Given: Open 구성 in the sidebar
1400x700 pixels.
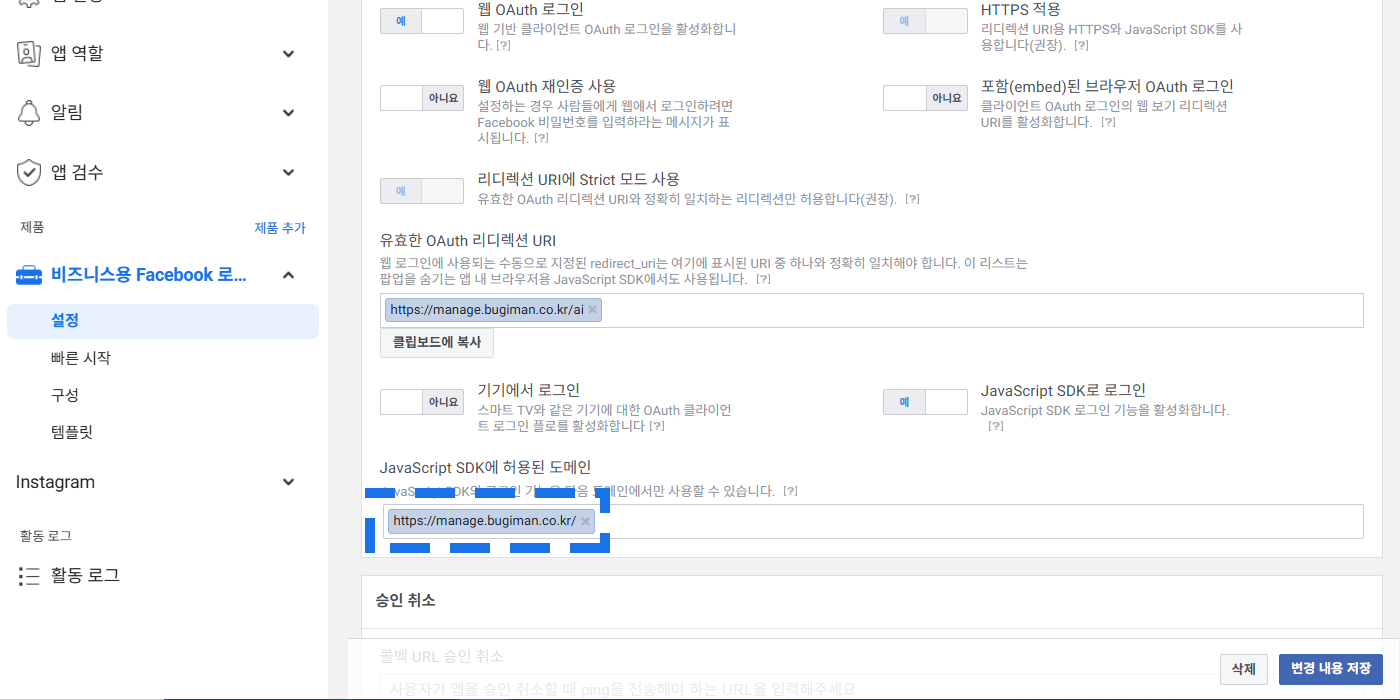Looking at the screenshot, I should (x=65, y=395).
